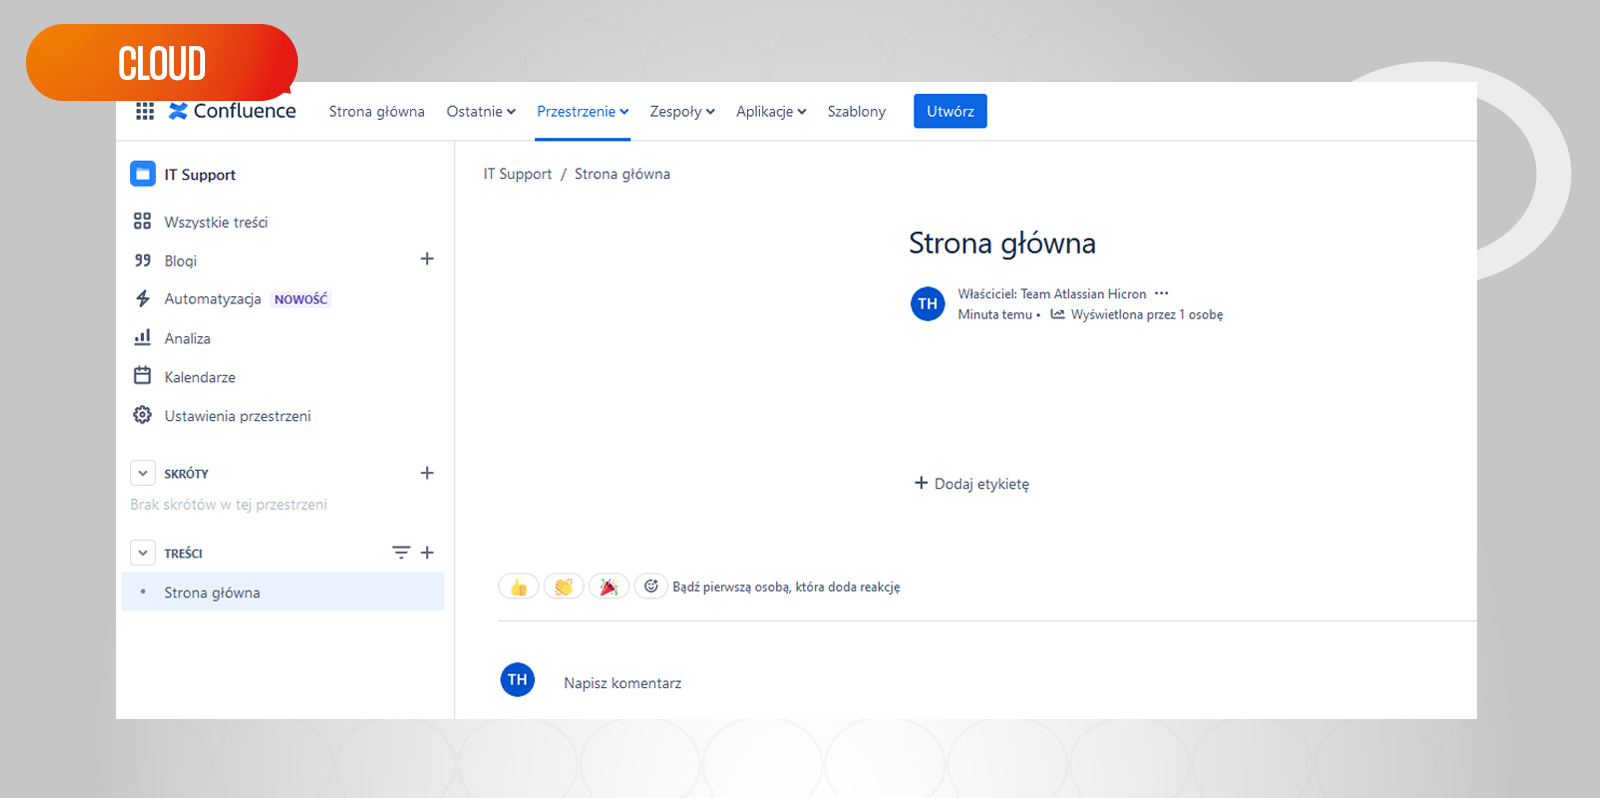Click 'Bądź pierwszą osobą, która doda reakcję'

coord(786,587)
